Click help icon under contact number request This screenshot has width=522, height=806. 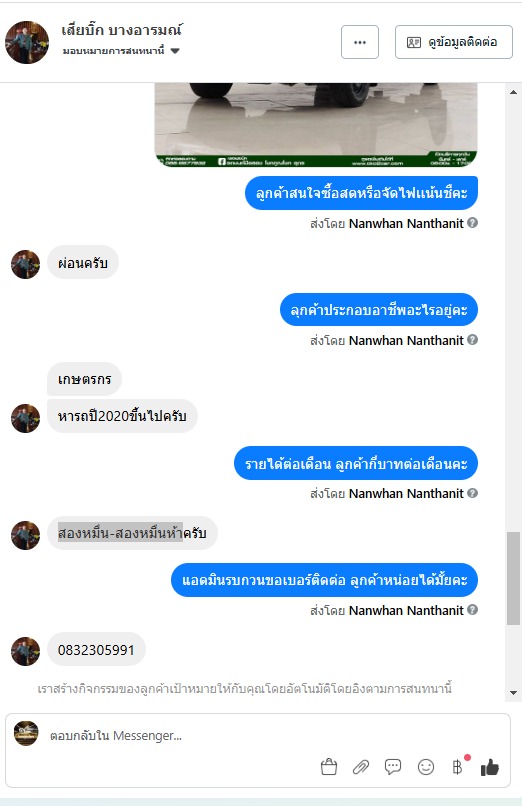click(x=473, y=610)
